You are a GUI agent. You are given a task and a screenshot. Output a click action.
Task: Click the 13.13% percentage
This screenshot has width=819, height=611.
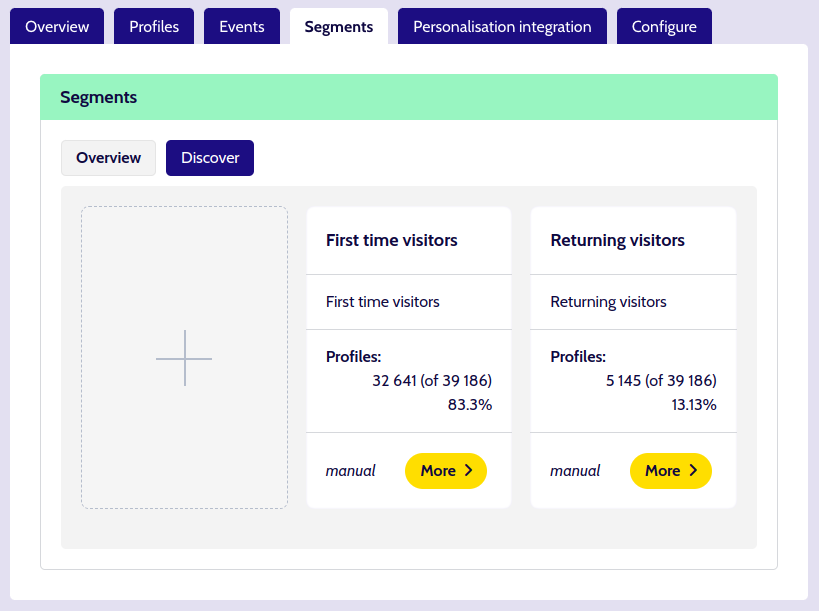(694, 405)
